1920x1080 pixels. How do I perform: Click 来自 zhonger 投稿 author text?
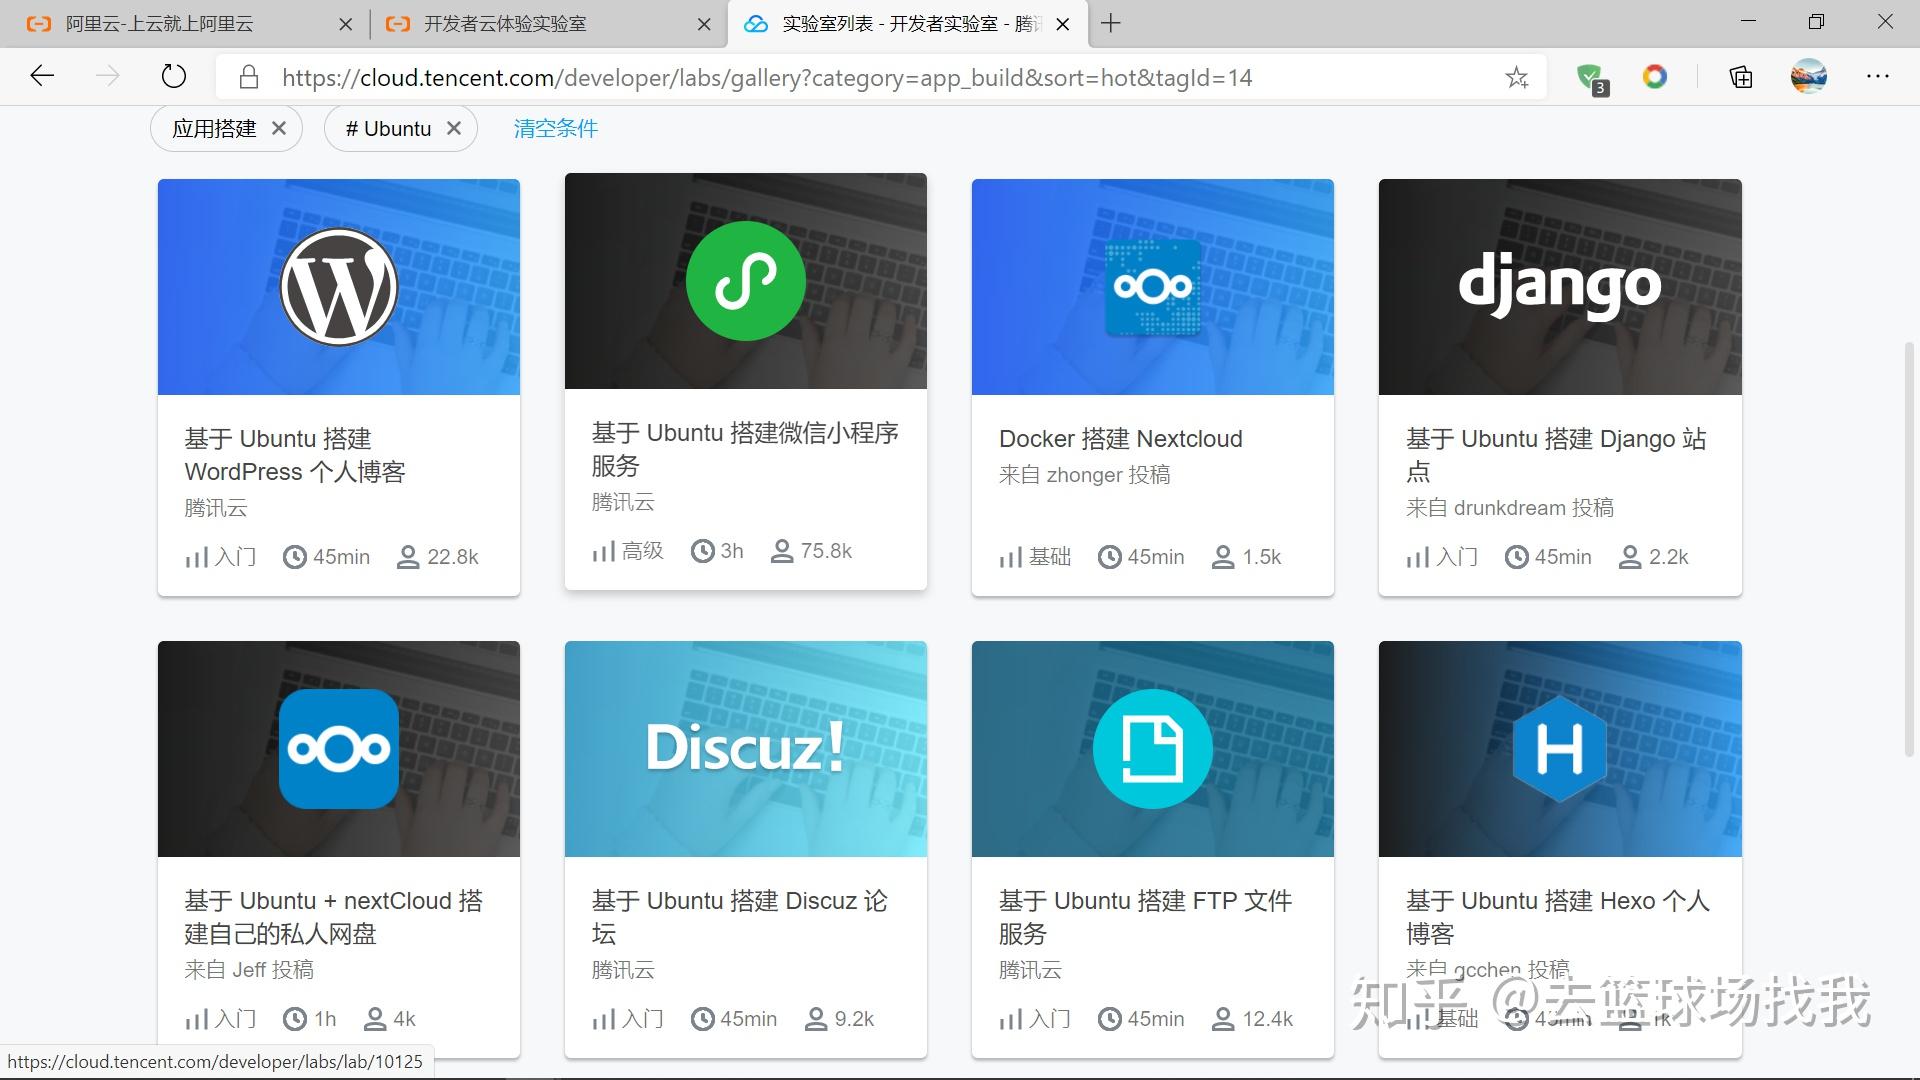tap(1085, 475)
